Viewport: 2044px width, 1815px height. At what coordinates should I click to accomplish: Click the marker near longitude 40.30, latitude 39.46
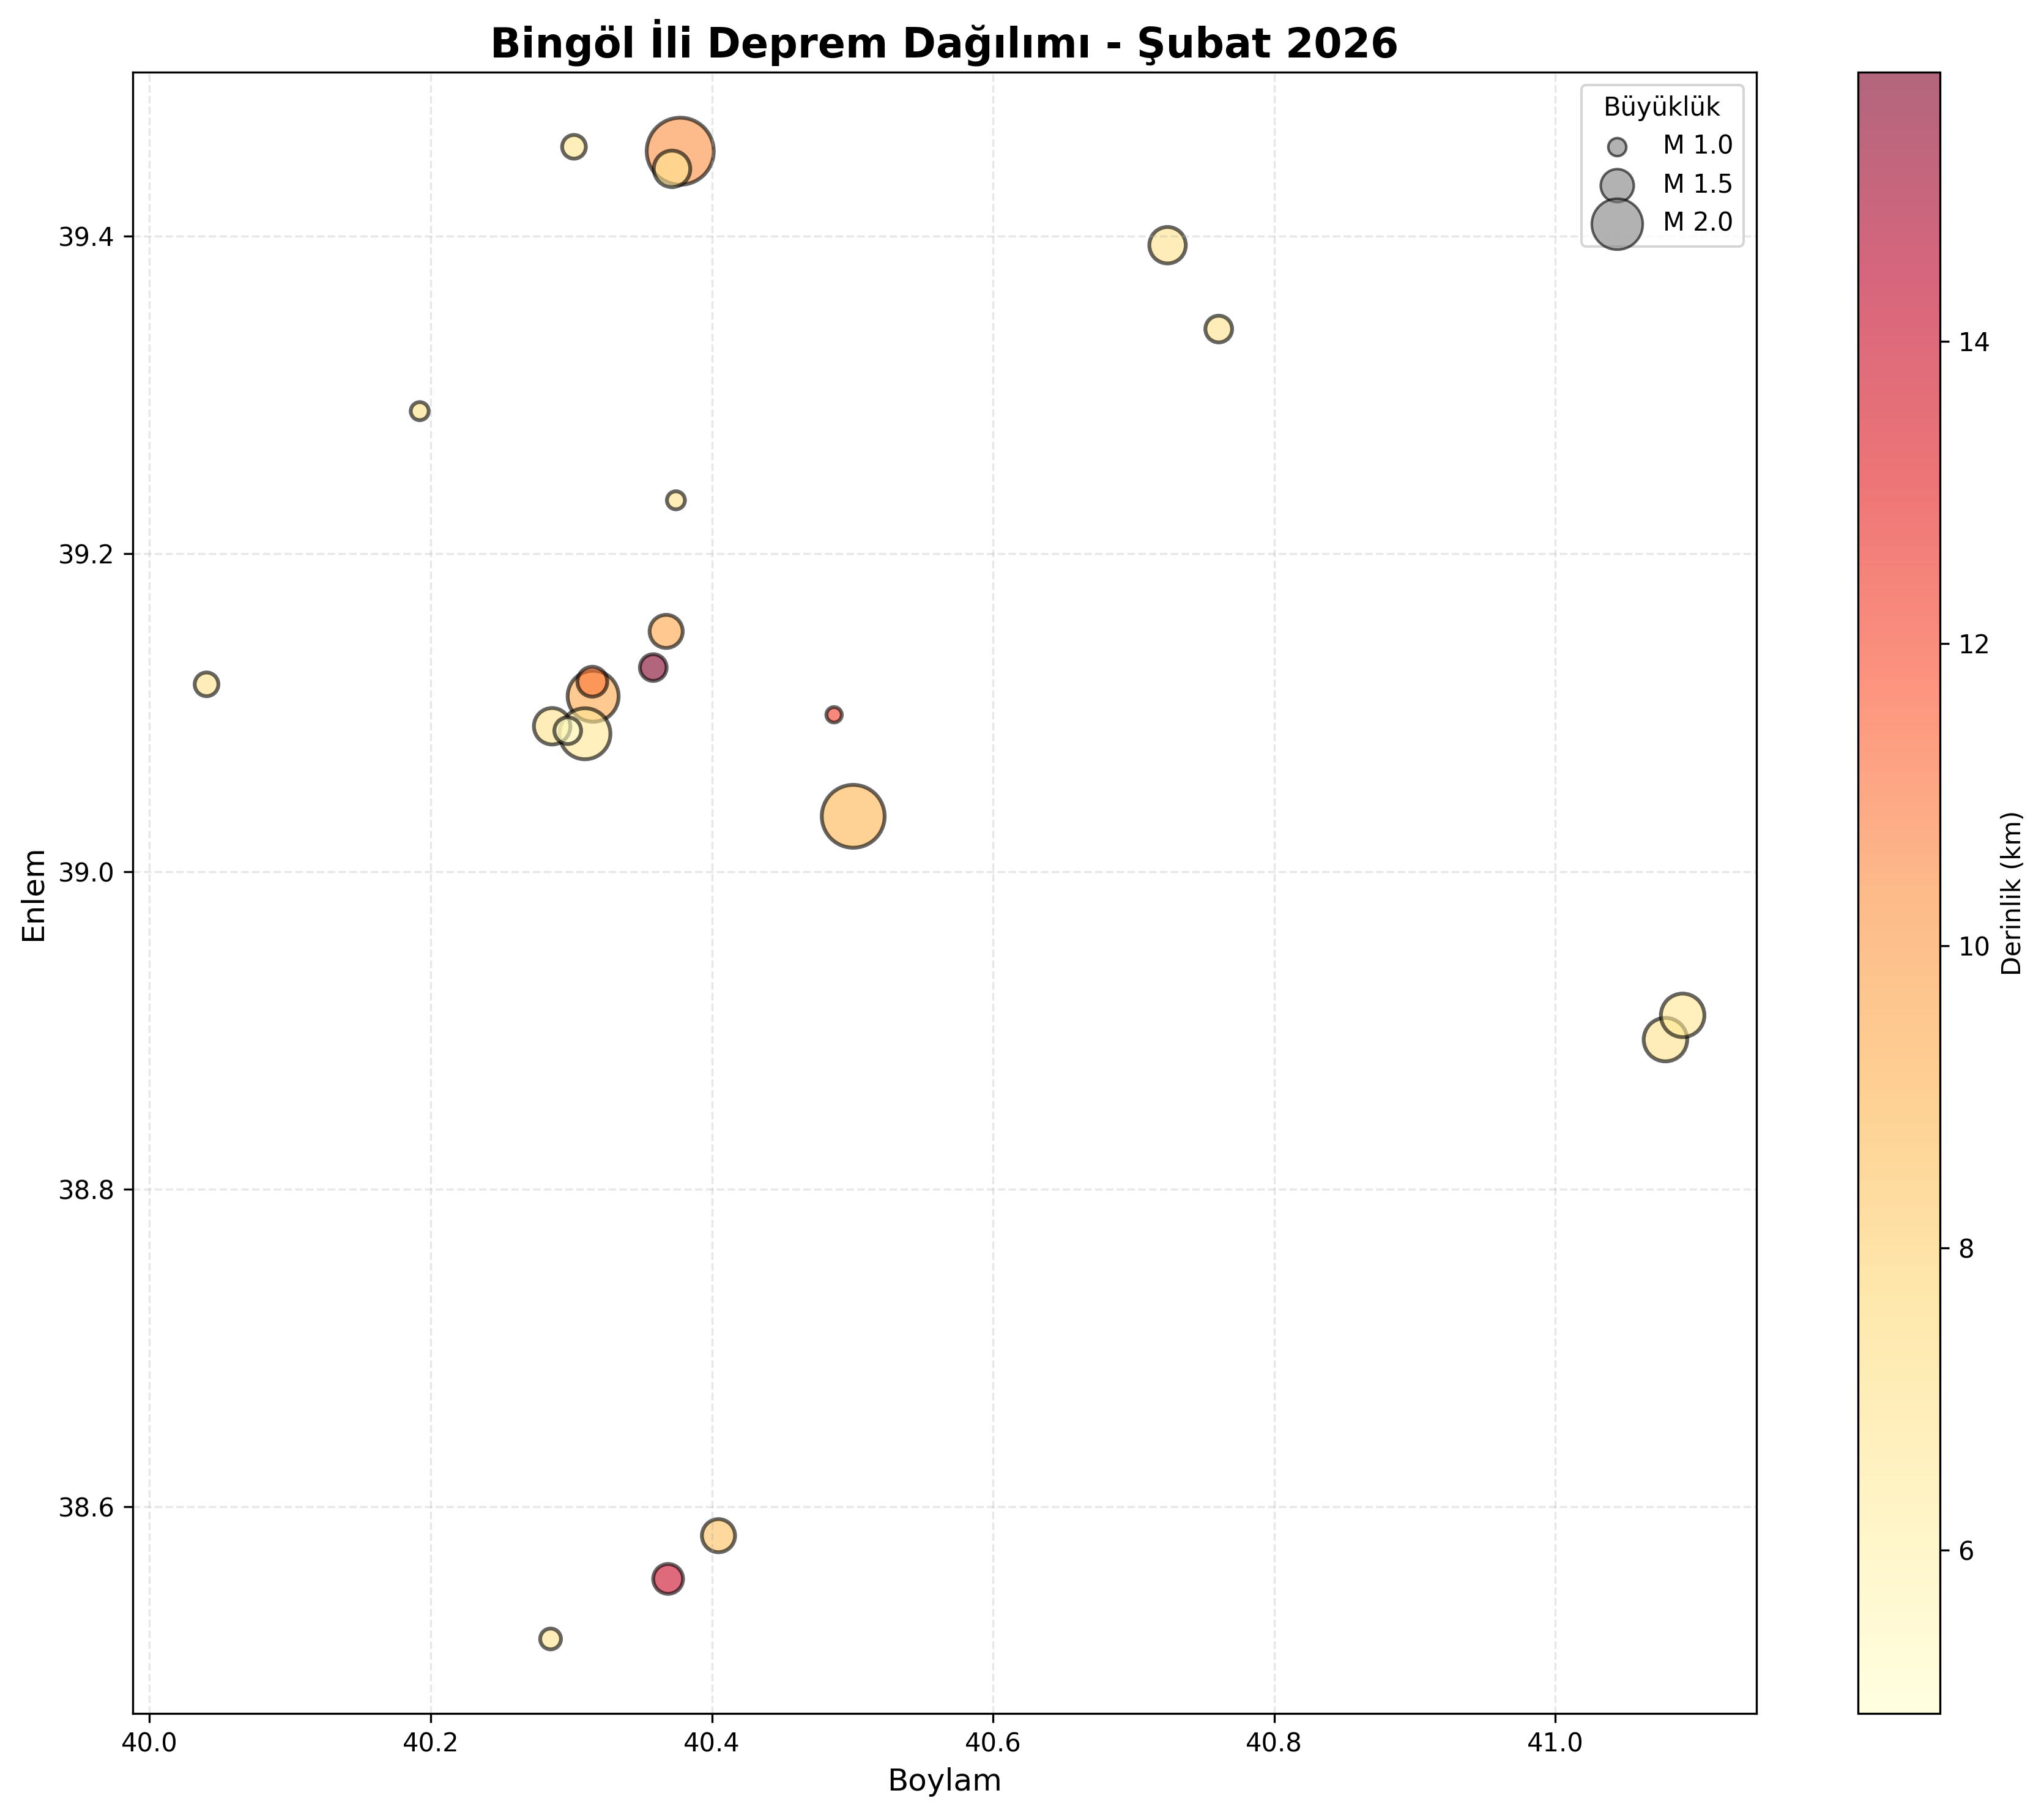pos(573,147)
